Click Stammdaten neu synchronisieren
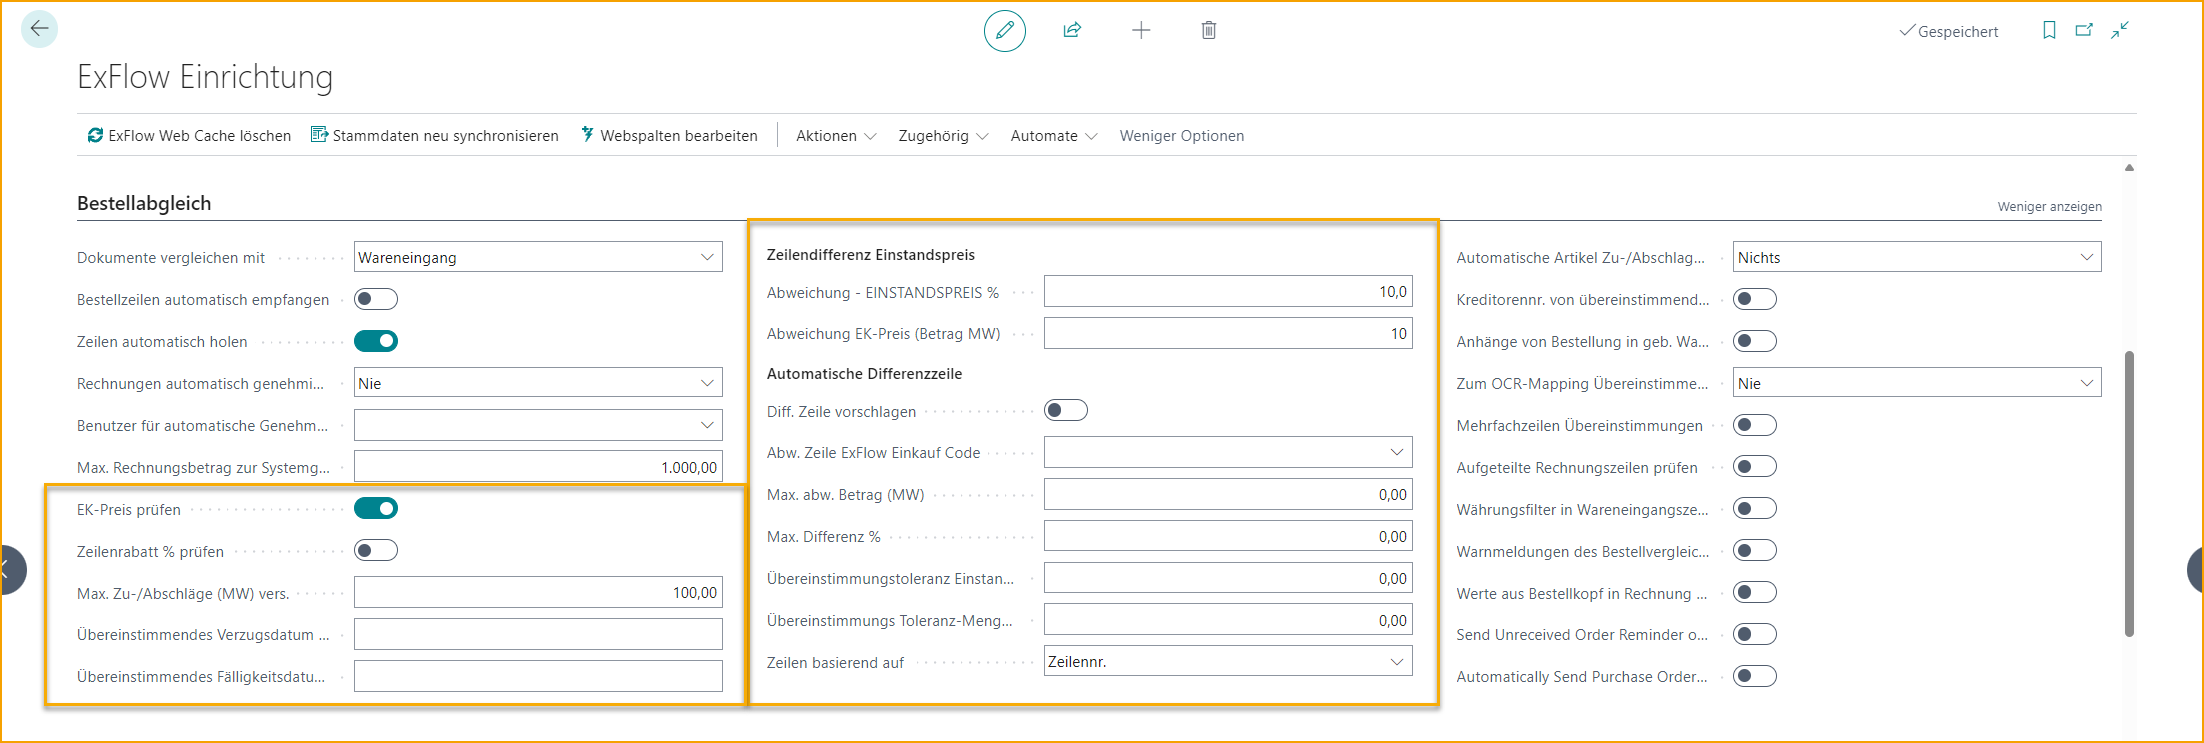The image size is (2204, 743). [435, 135]
